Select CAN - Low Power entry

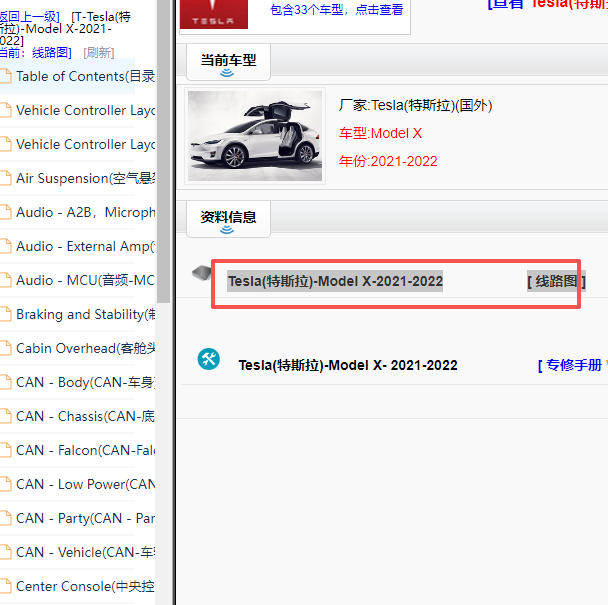[x=85, y=484]
